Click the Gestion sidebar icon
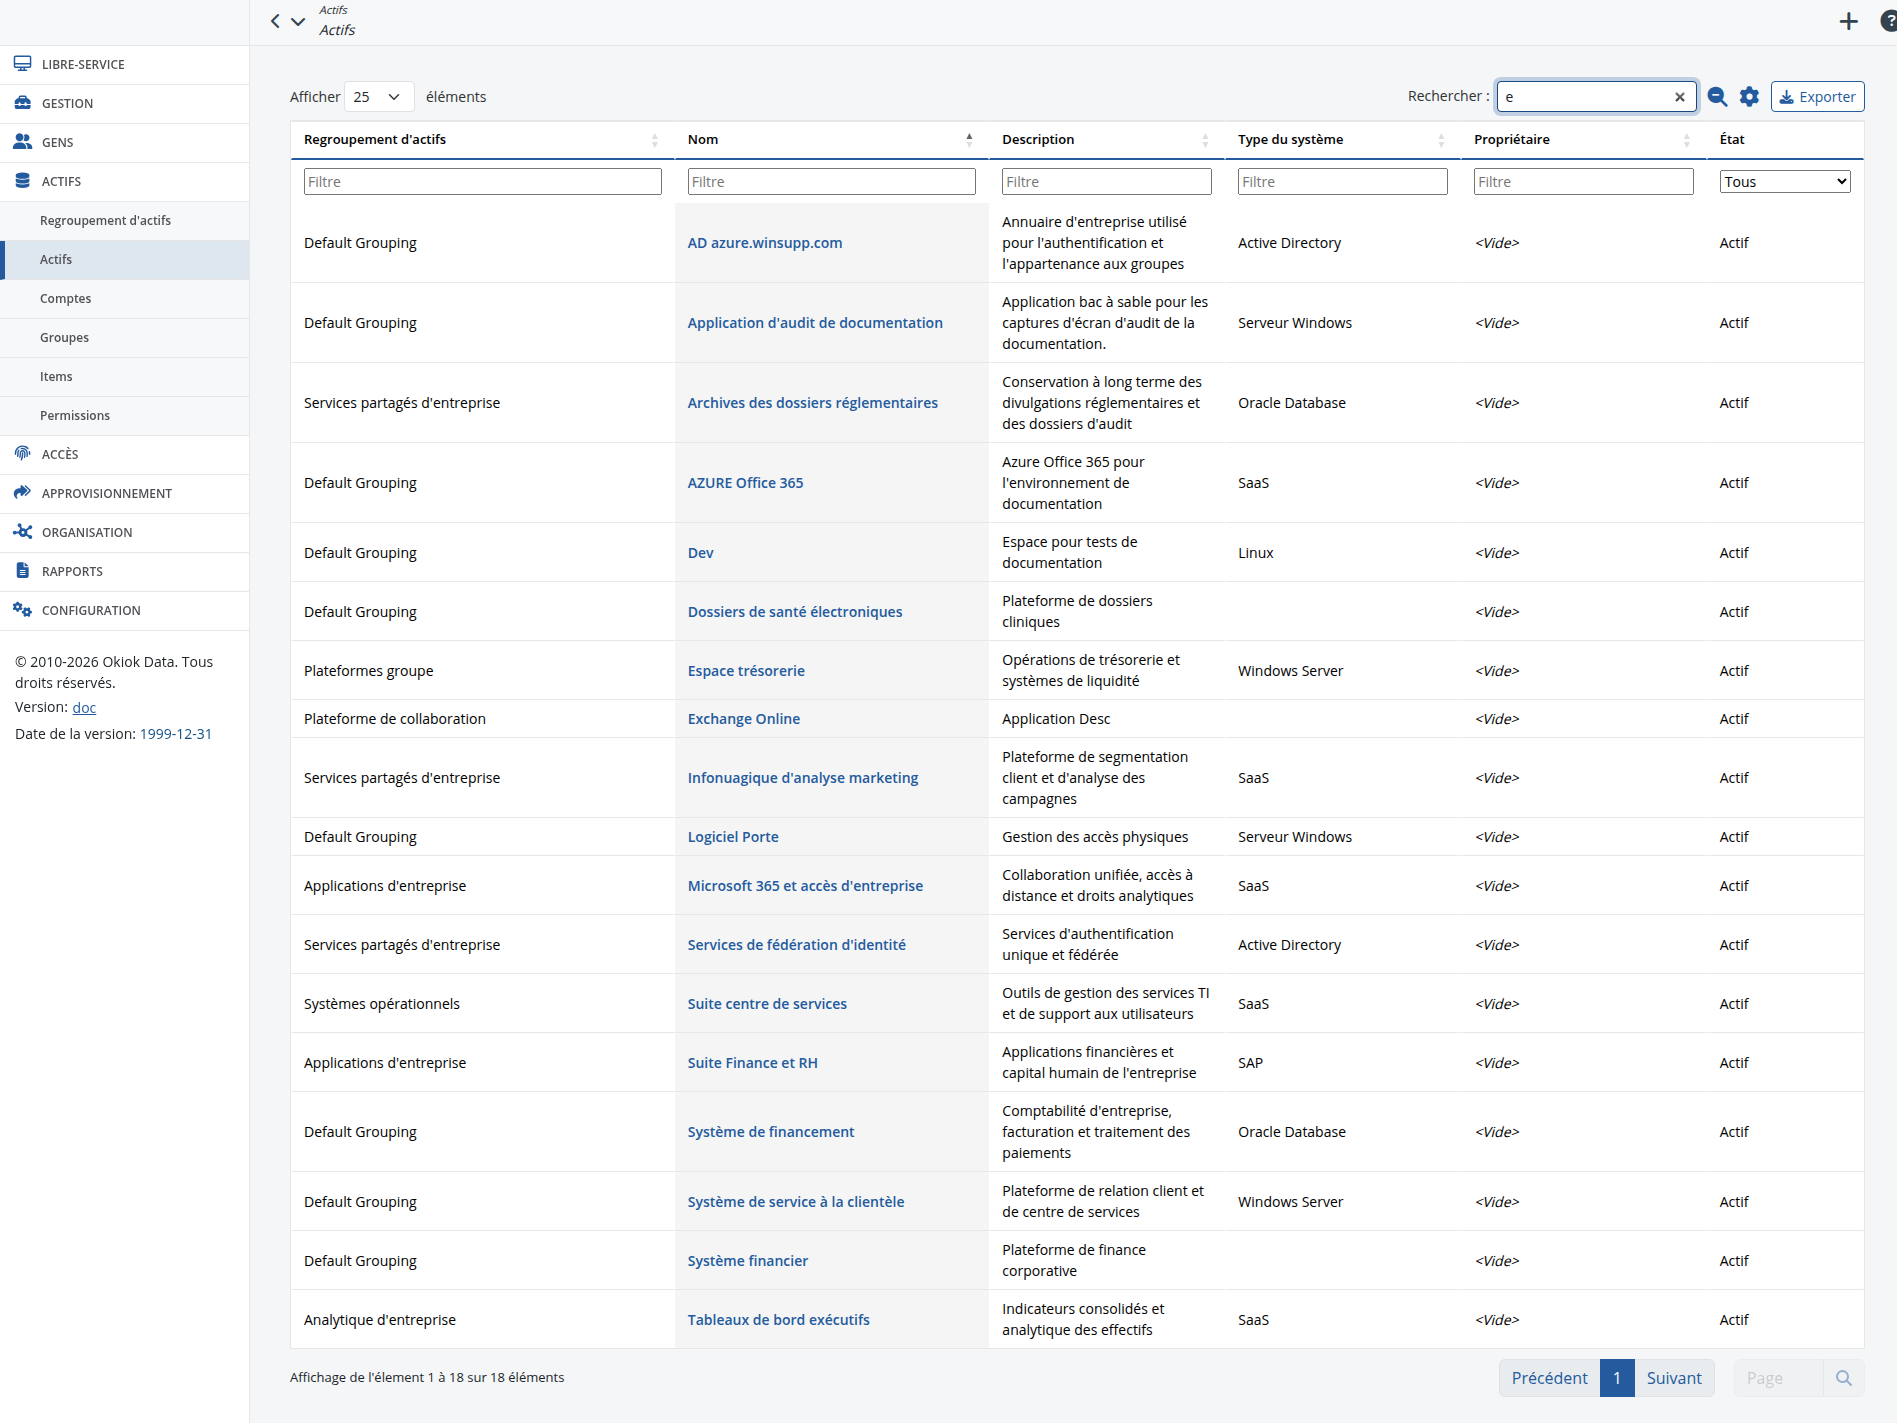The image size is (1897, 1423). tap(23, 103)
